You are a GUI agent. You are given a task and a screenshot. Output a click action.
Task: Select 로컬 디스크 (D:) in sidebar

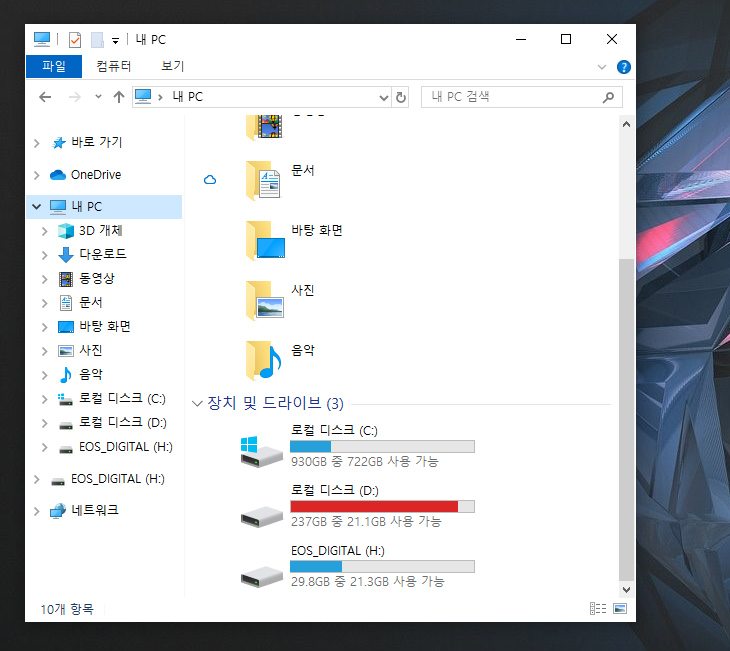[x=123, y=422]
